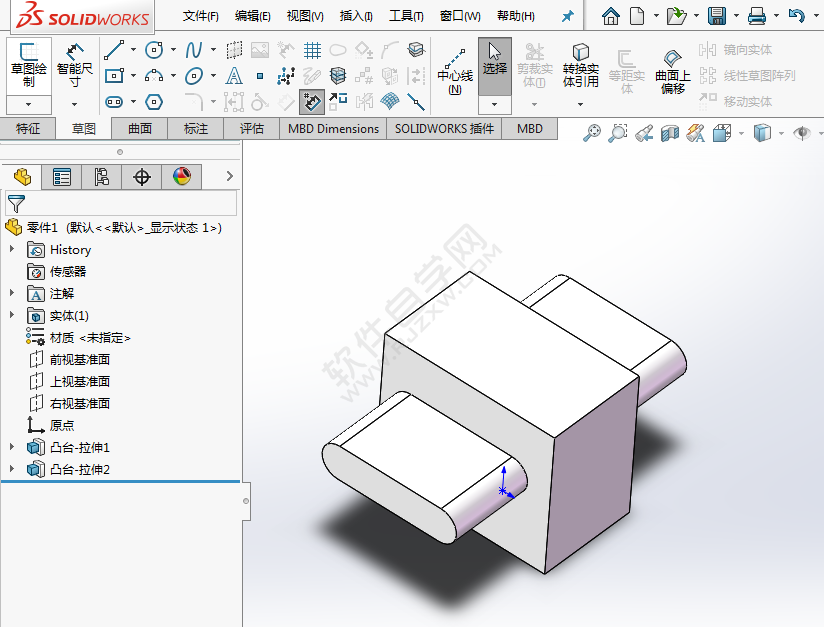Expand the History tree node
824x627 pixels.
tap(12, 249)
